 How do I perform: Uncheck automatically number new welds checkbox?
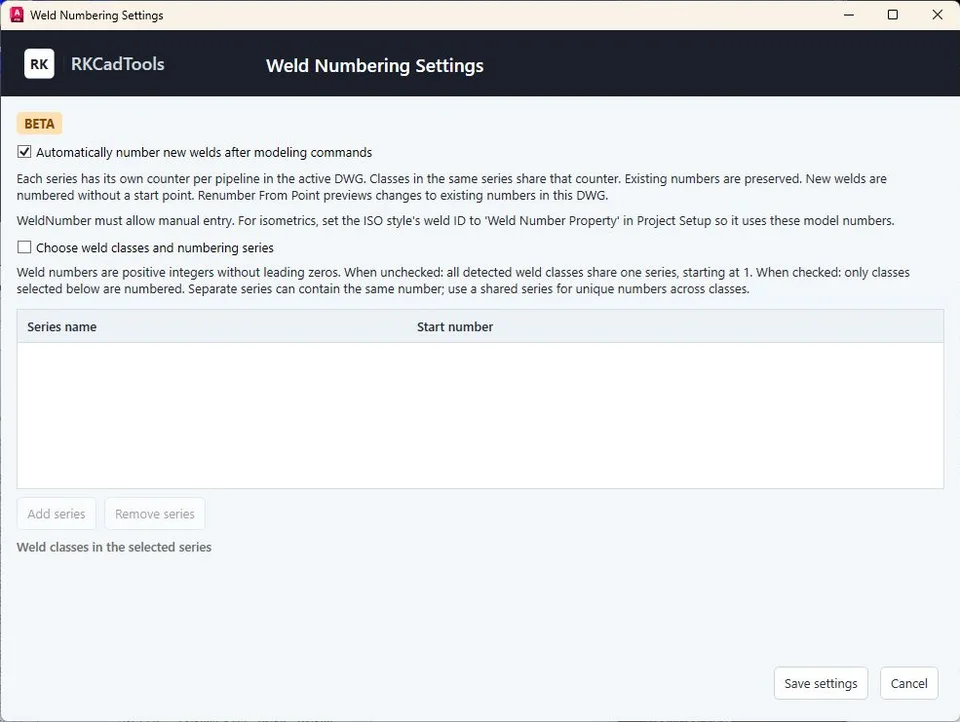pos(24,151)
